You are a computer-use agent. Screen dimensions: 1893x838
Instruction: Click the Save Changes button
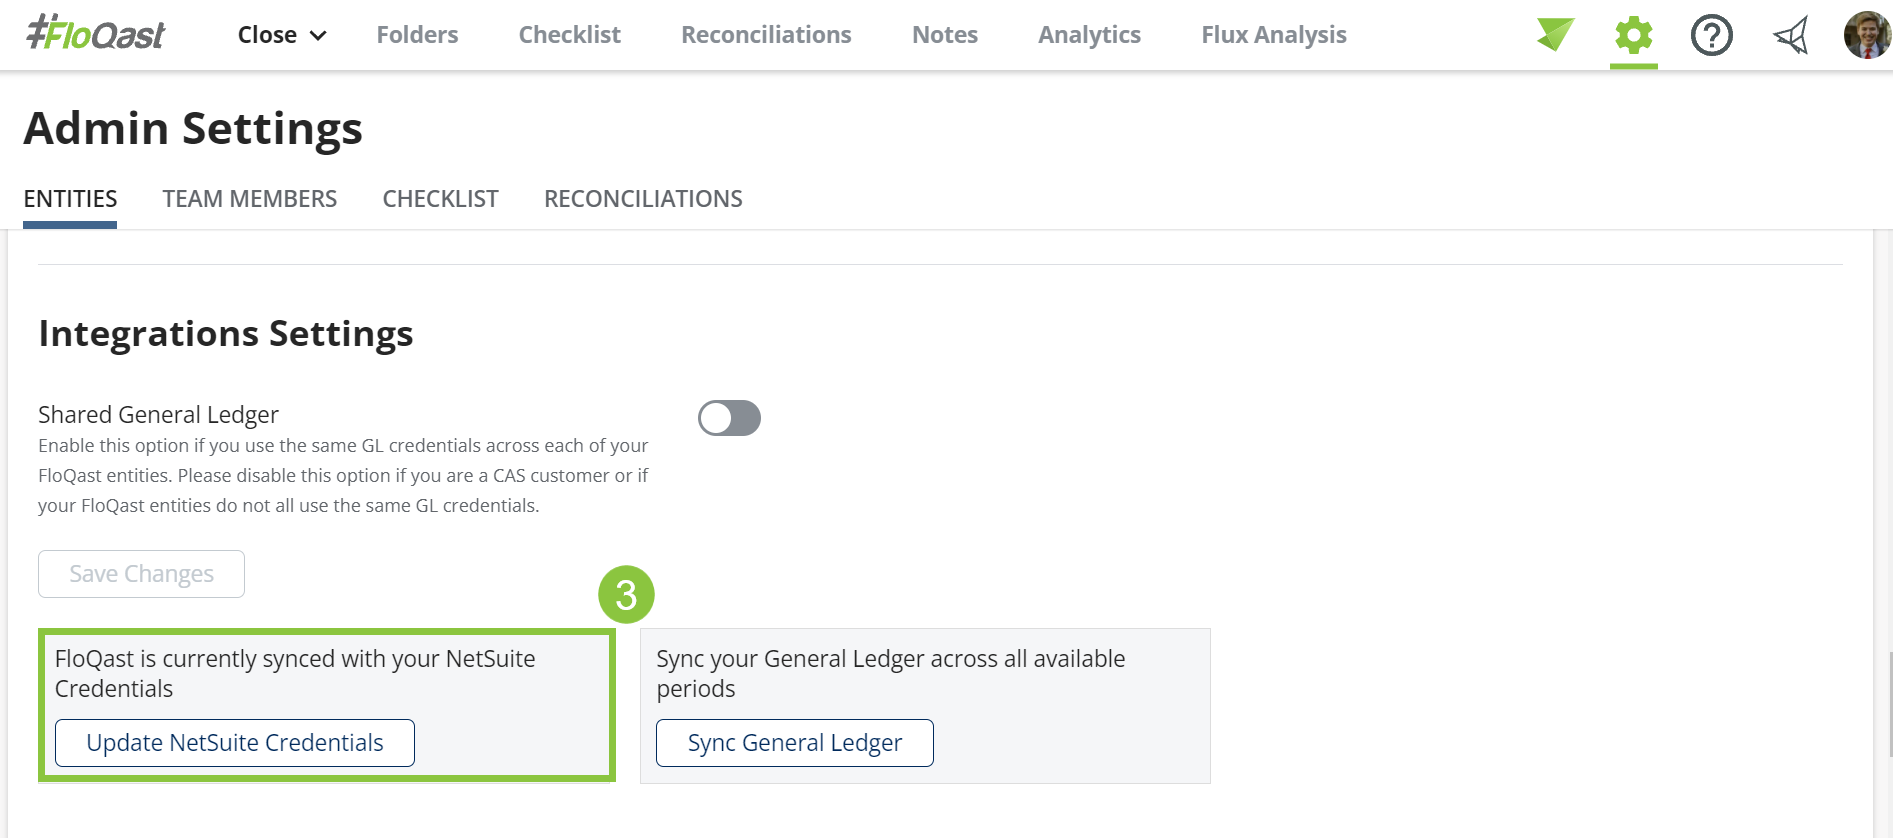[141, 574]
